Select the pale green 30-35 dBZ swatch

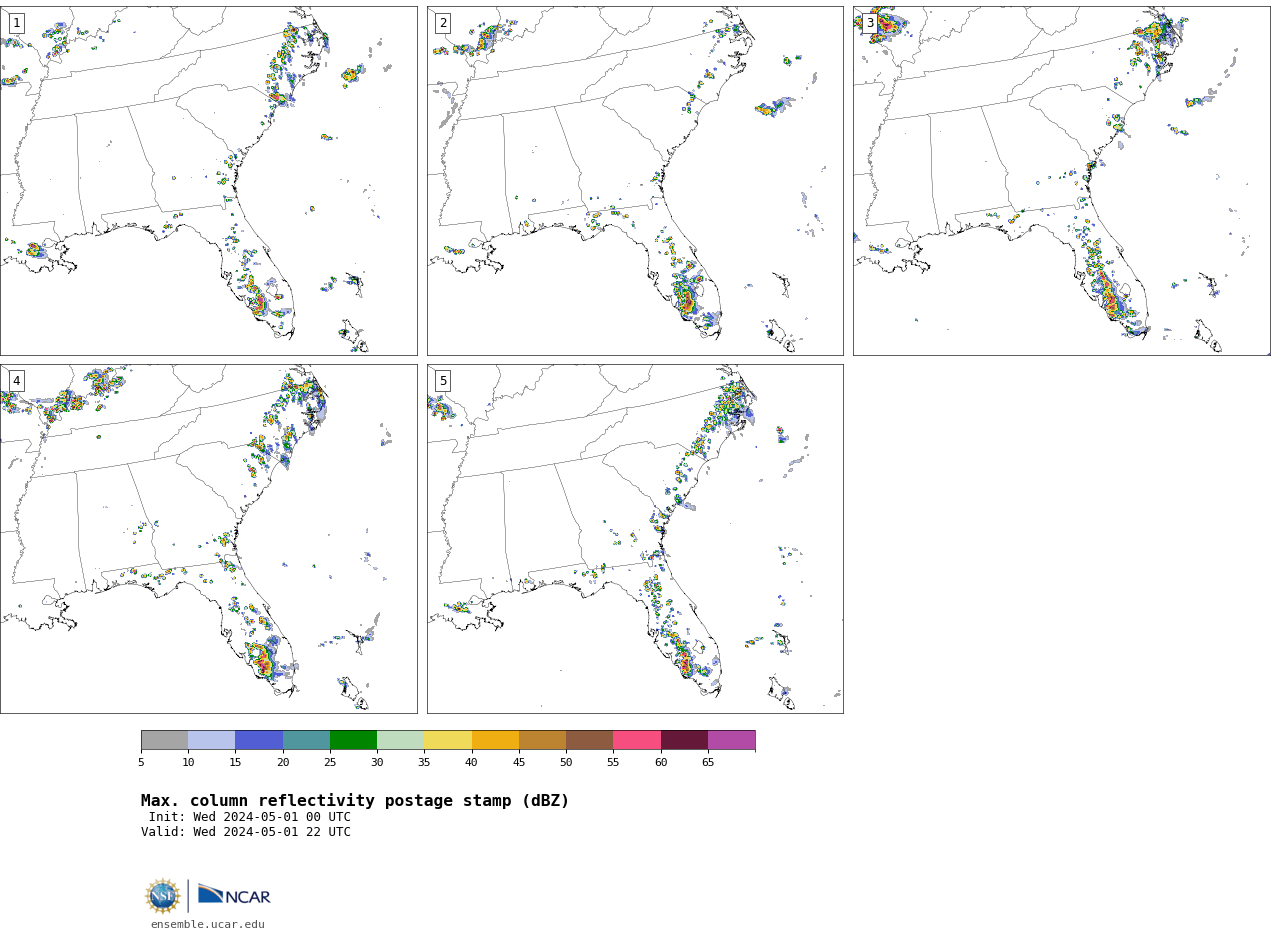[x=401, y=740]
